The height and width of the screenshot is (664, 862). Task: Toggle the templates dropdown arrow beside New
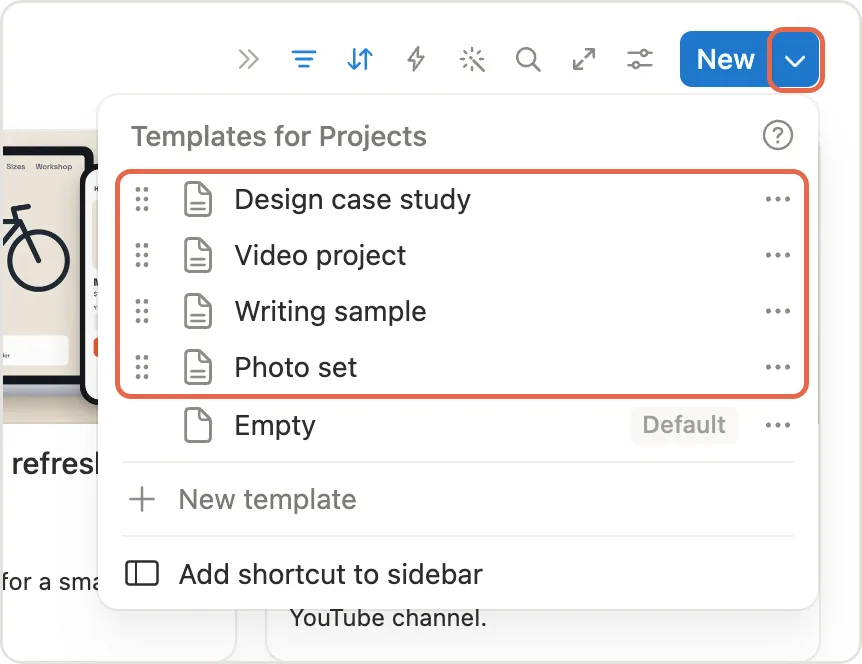[795, 59]
